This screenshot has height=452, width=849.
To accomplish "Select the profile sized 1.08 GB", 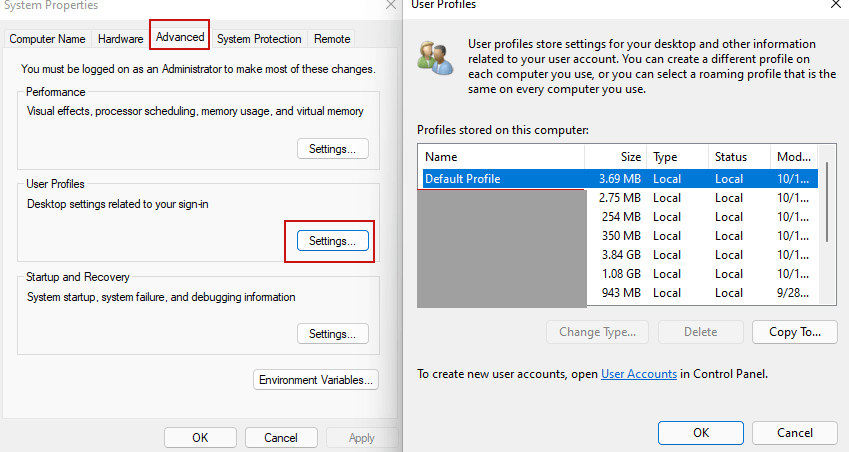I will coord(618,273).
